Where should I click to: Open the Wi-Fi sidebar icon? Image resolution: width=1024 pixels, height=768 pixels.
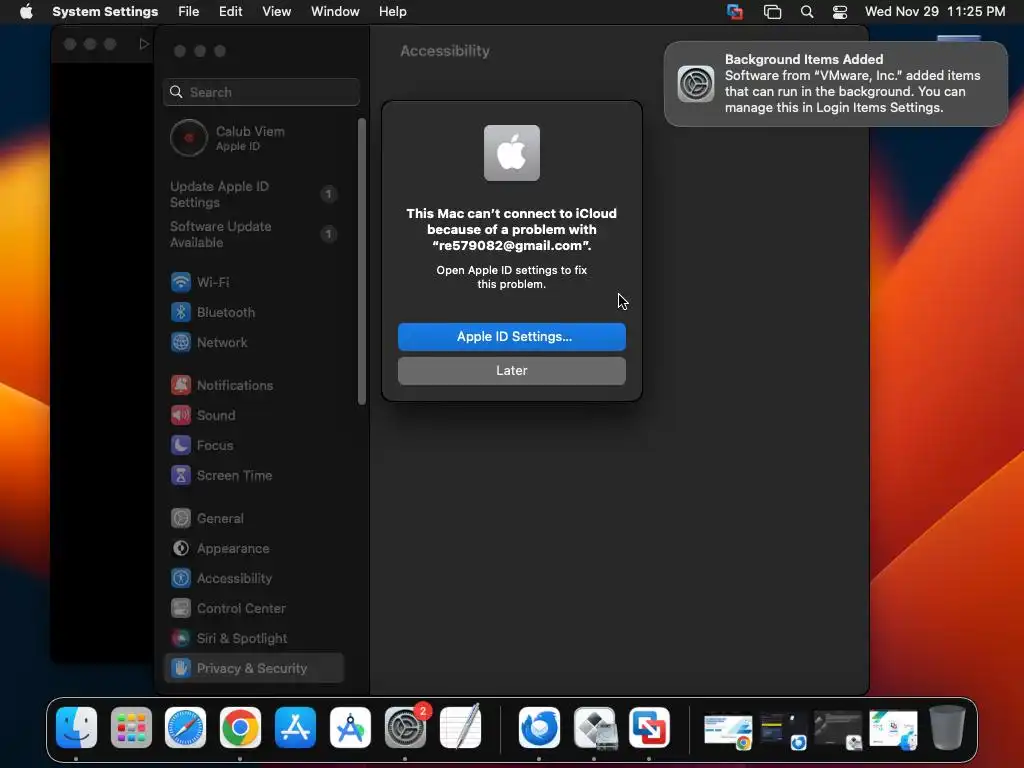181,282
